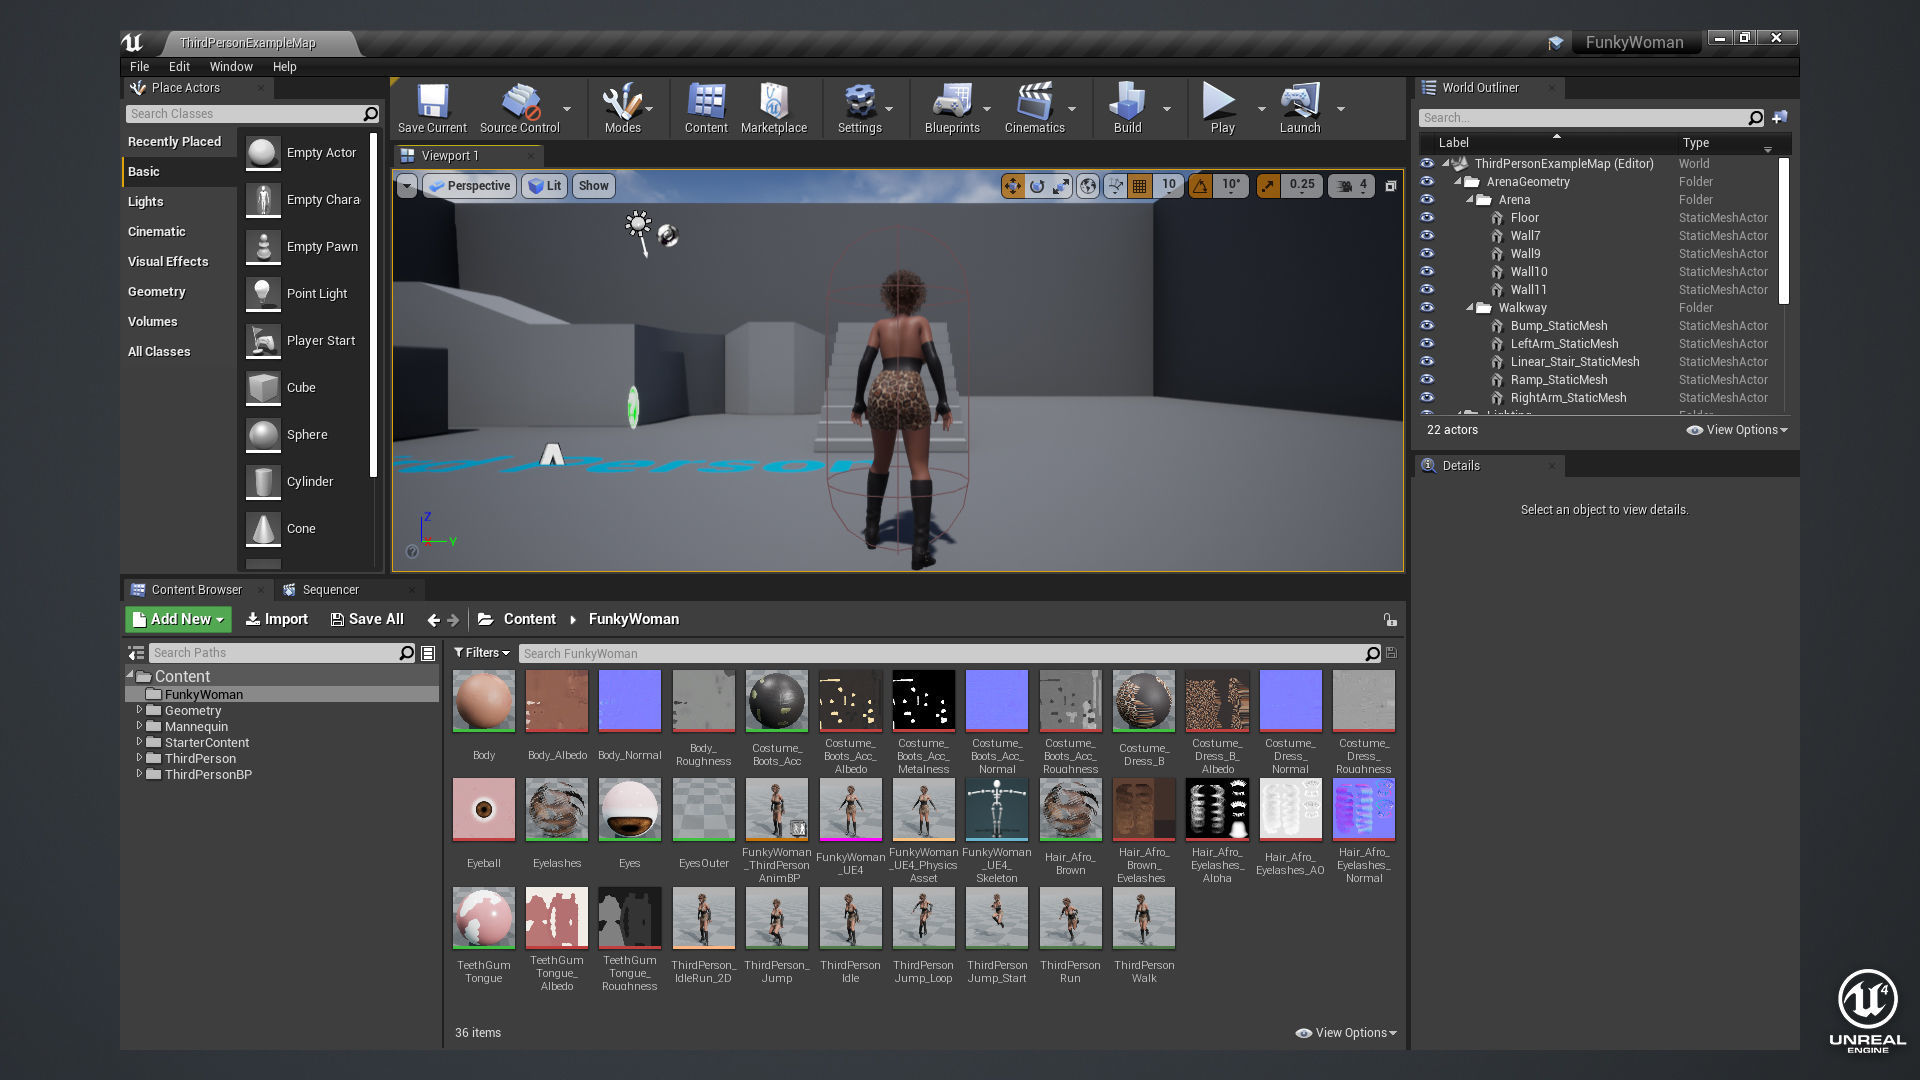Viewport: 1920px width, 1080px height.
Task: Hide the Wall7 actor with eye icon
Action: (x=1427, y=236)
